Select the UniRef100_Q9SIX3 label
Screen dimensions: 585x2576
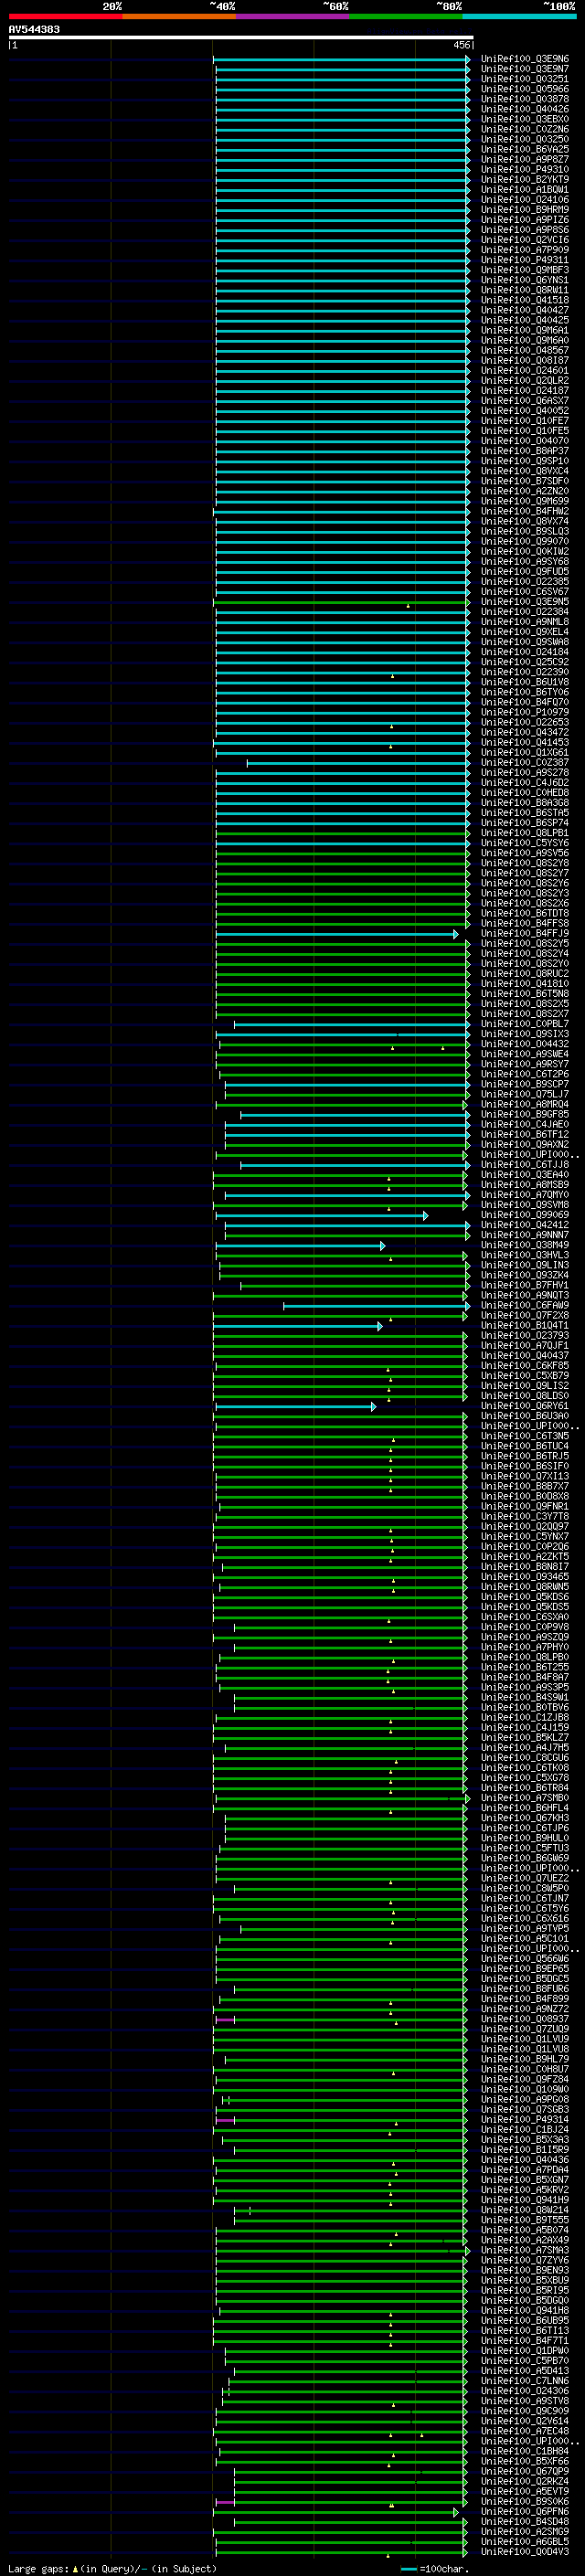[524, 1034]
